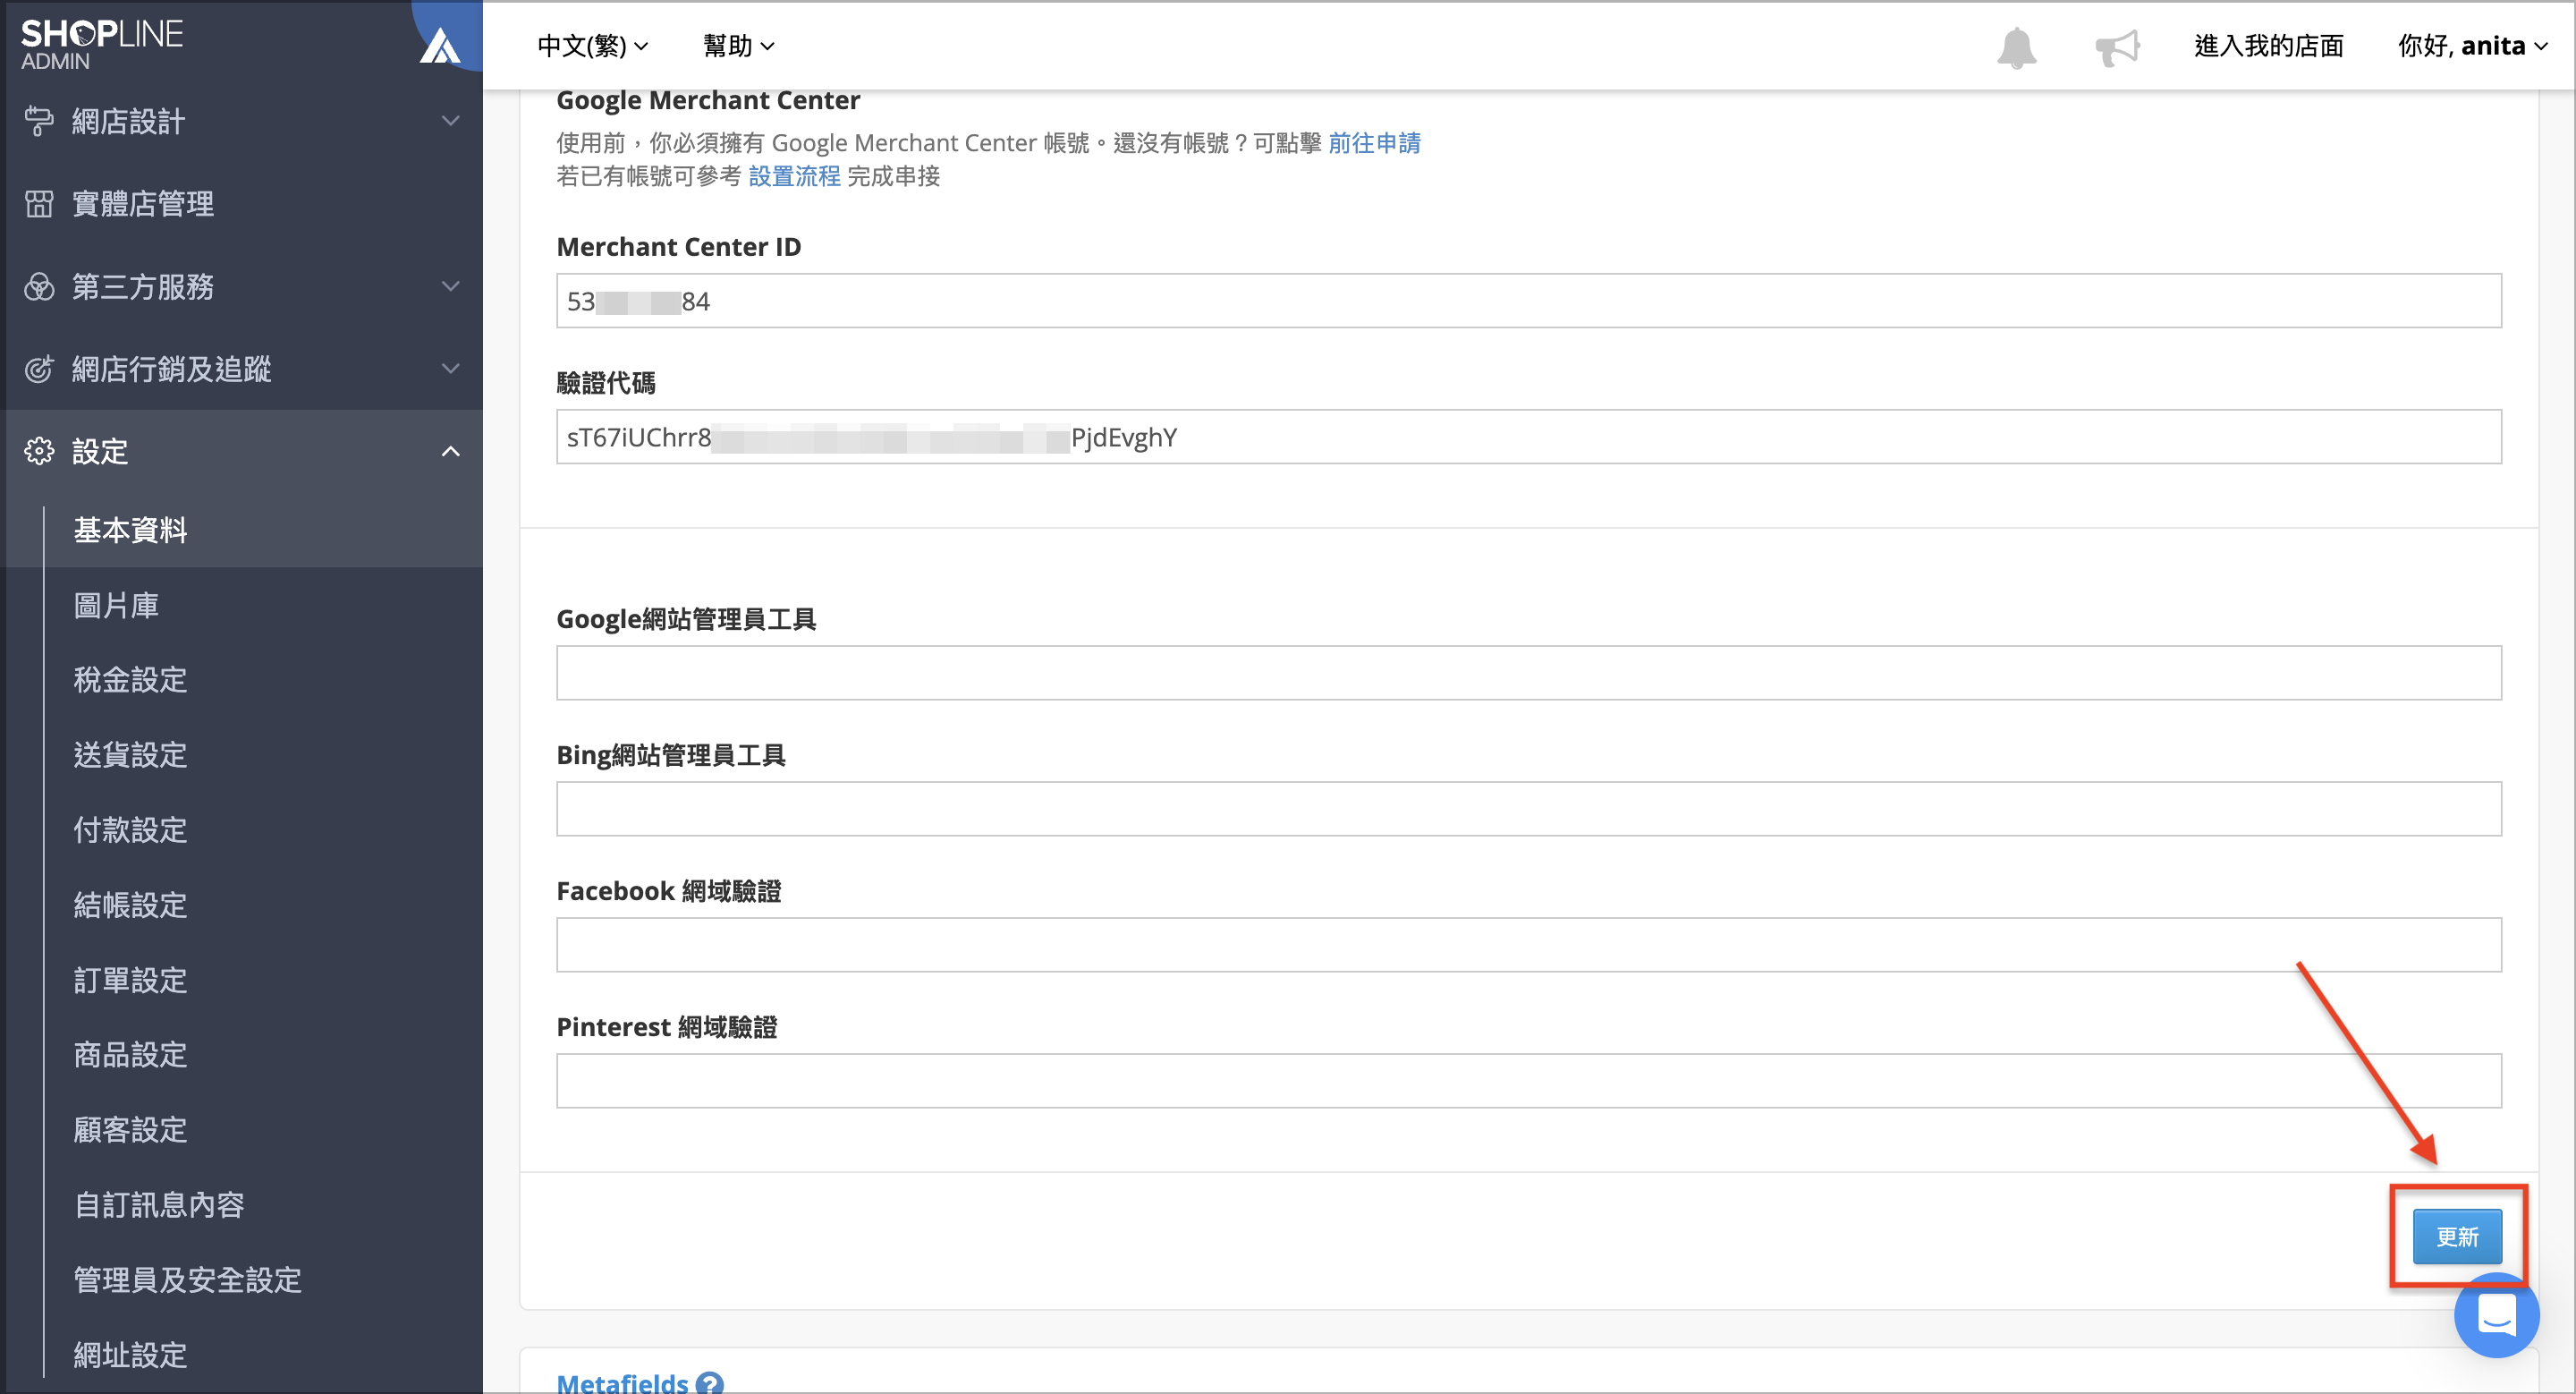Open the 你好, anita account dropdown
Image resolution: width=2576 pixels, height=1394 pixels.
point(2472,46)
